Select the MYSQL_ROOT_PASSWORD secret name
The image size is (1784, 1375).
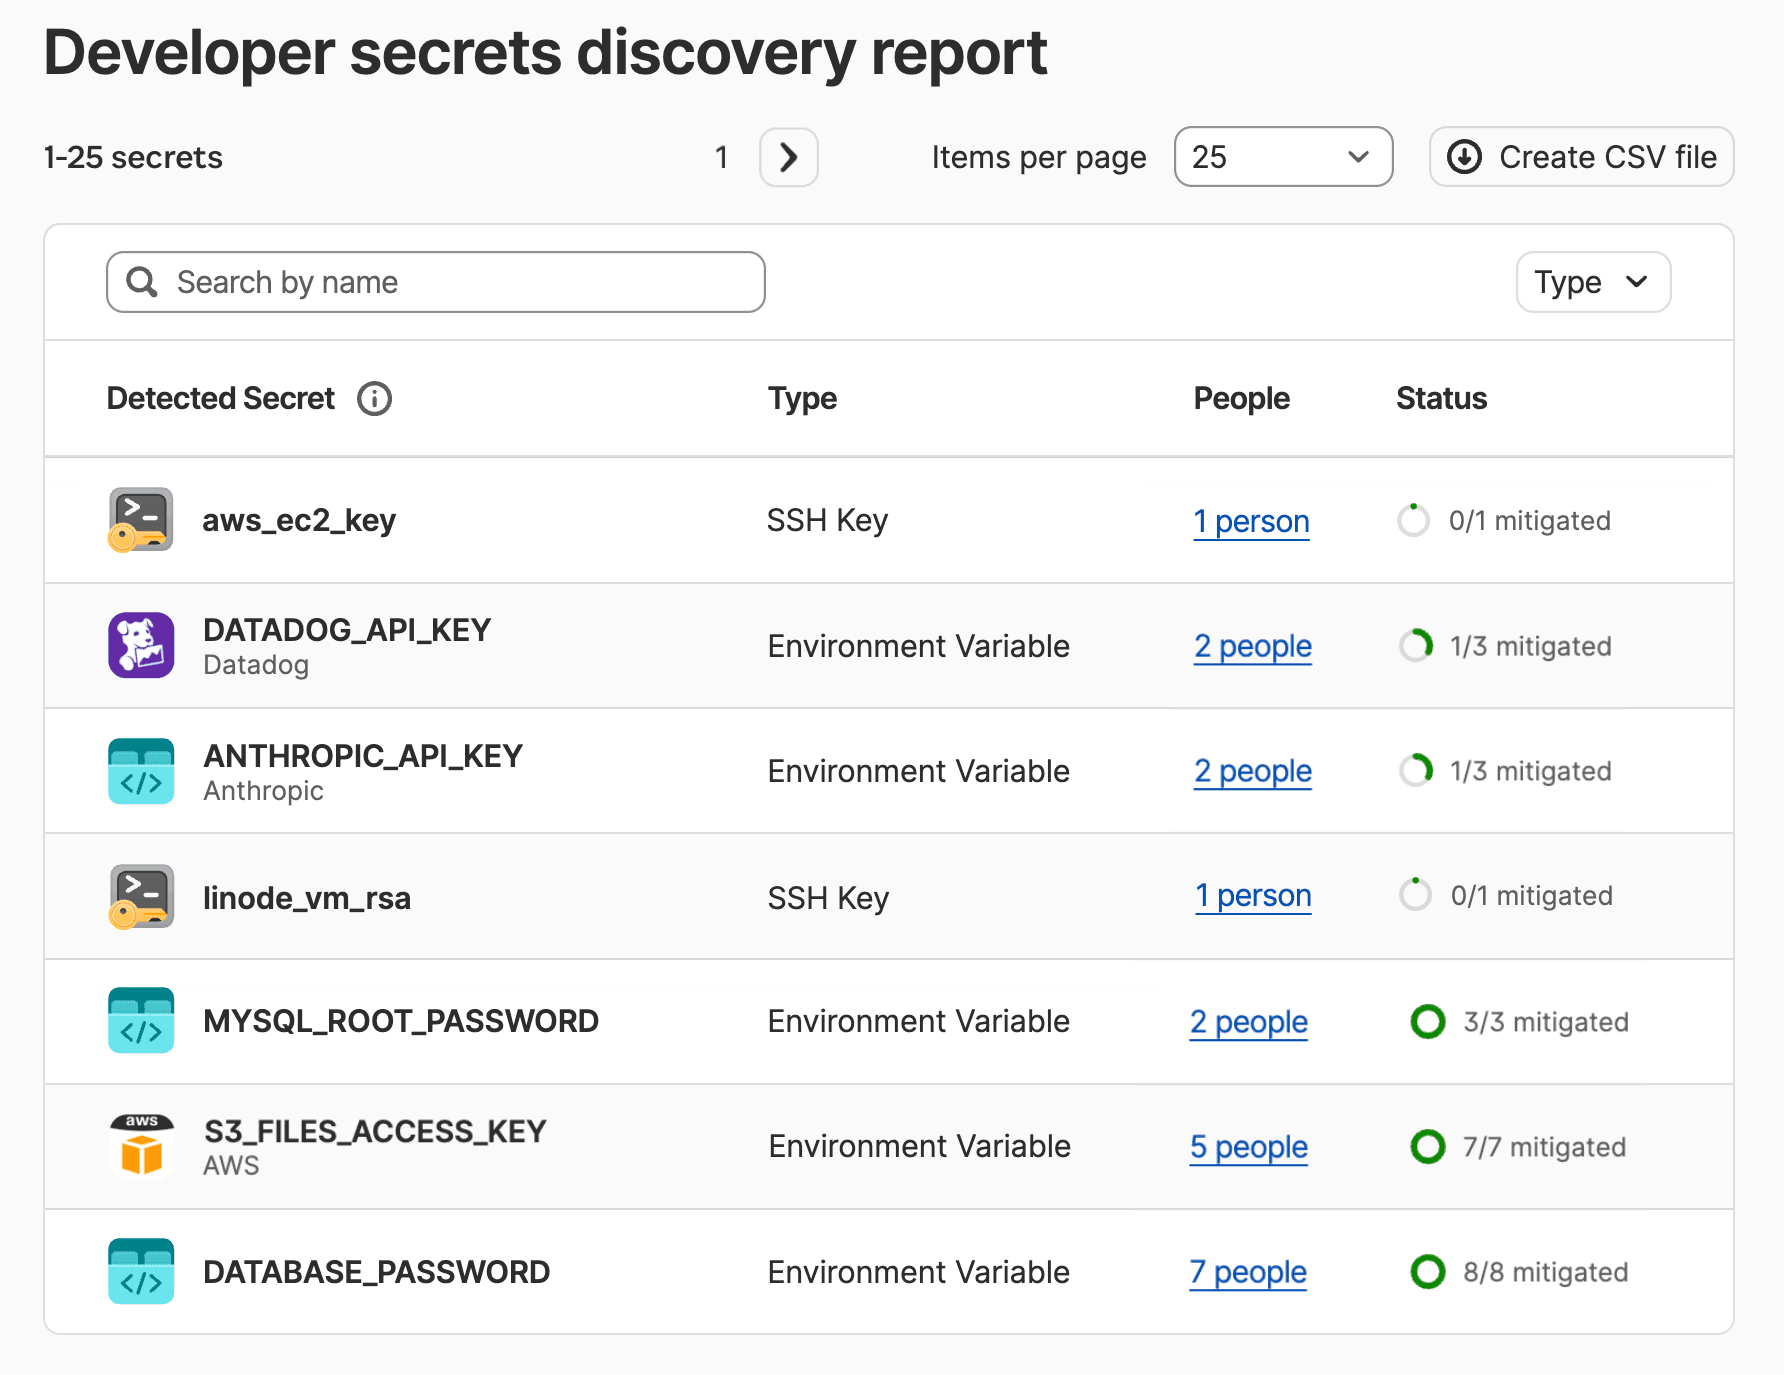[x=401, y=1021]
